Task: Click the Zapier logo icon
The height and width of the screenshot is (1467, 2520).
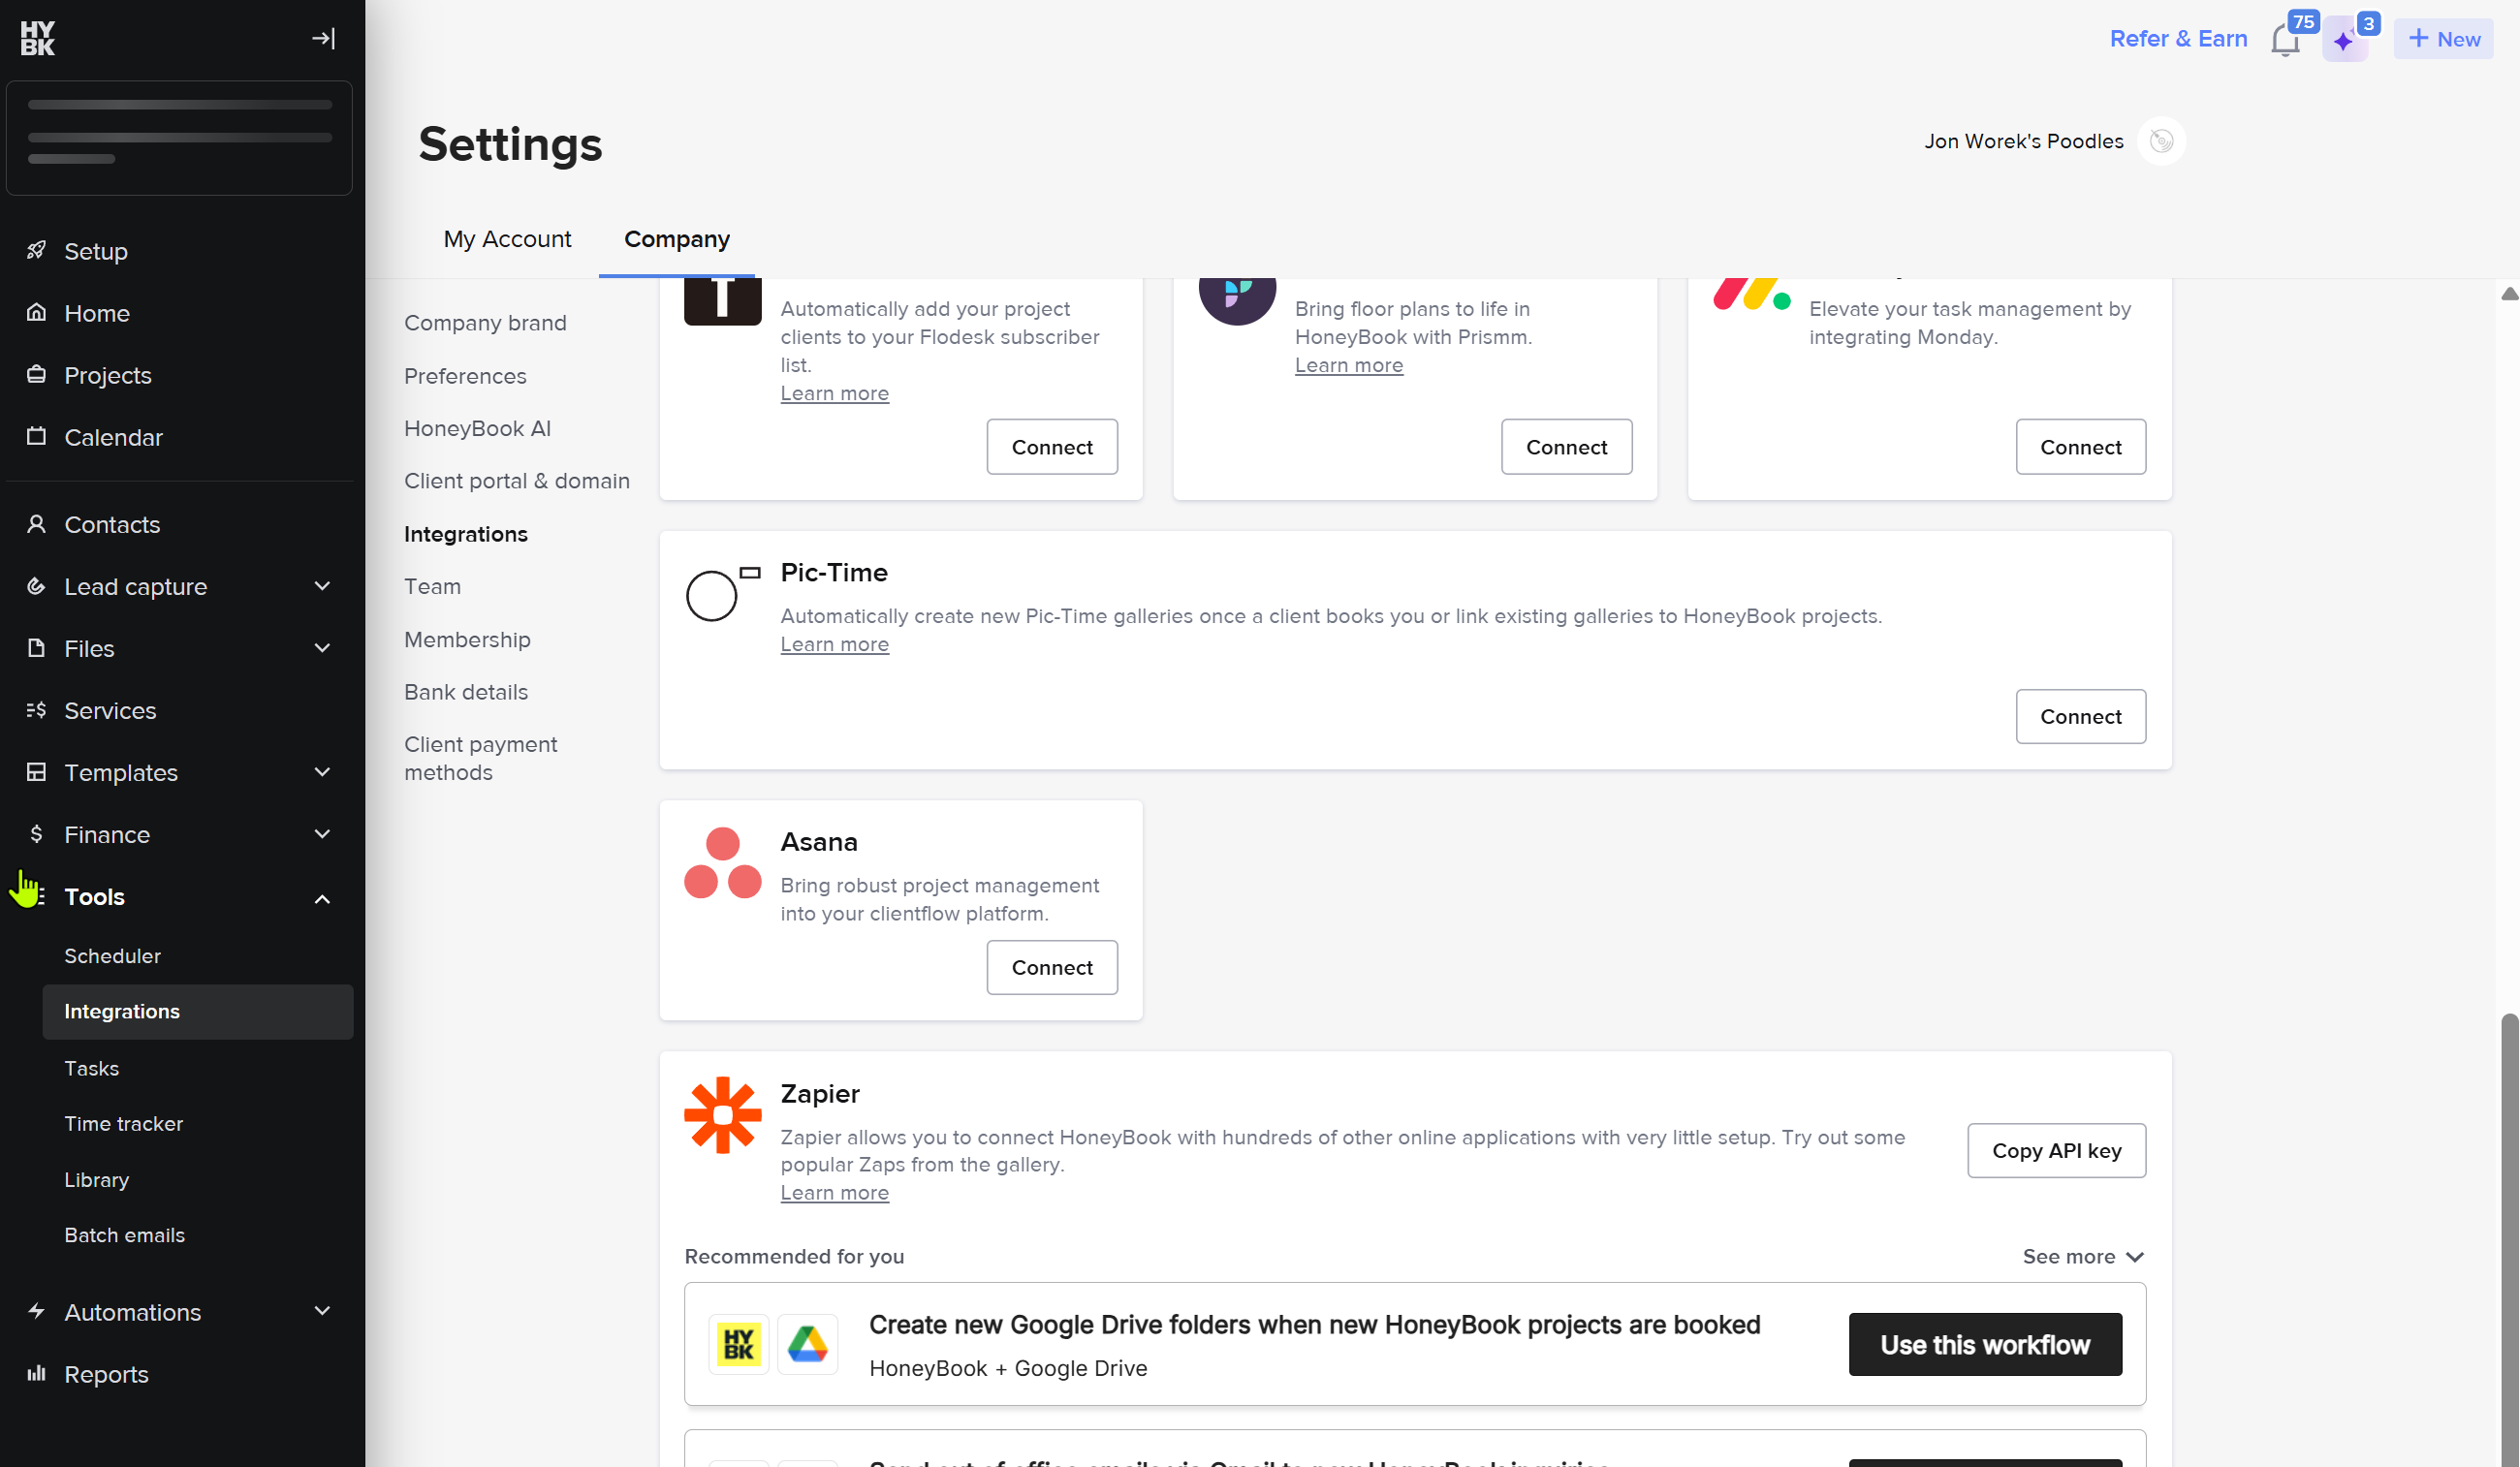Action: 722,1114
